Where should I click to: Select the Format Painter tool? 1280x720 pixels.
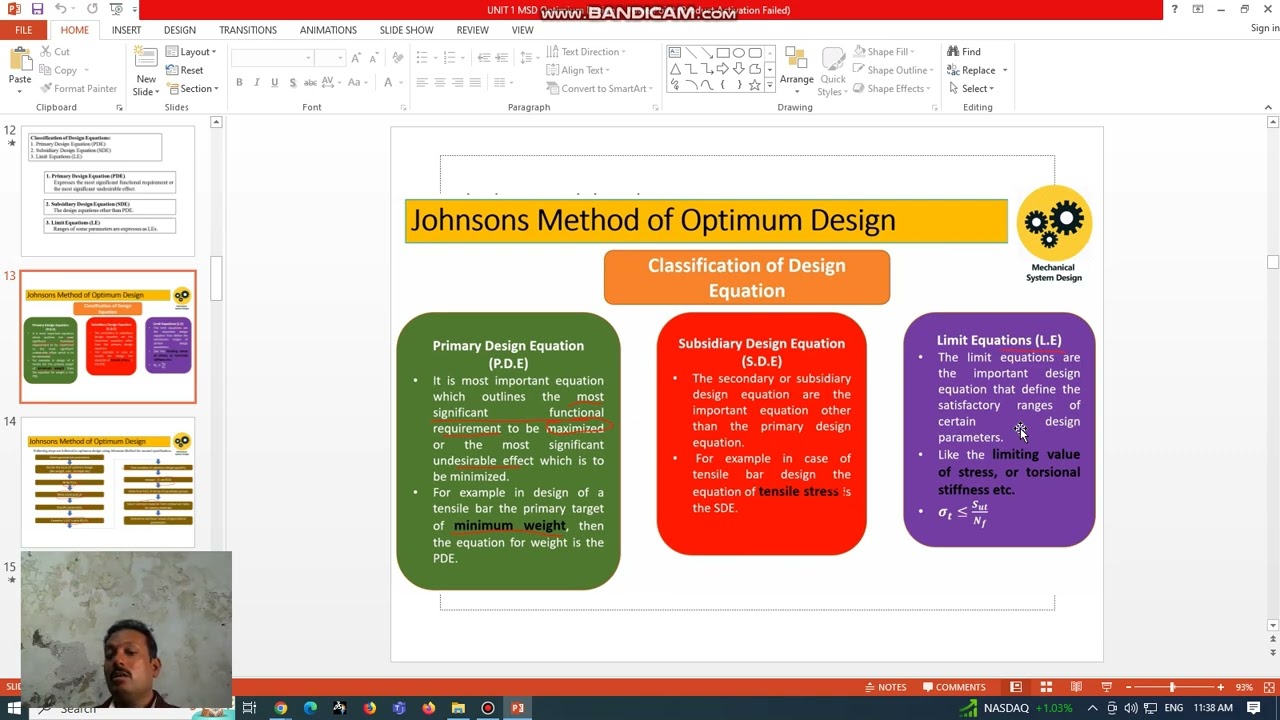tap(78, 88)
